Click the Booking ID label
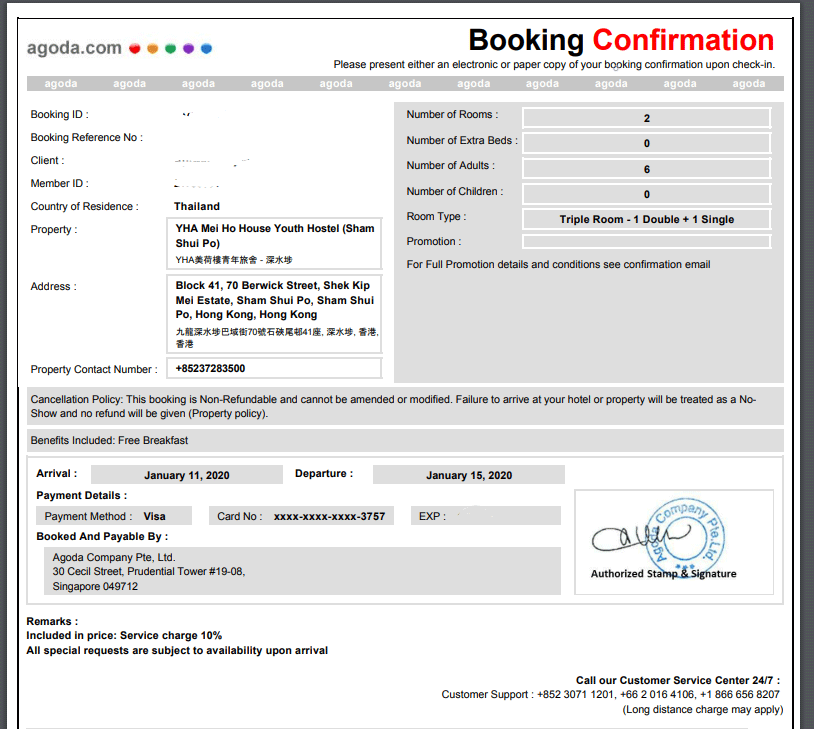The height and width of the screenshot is (729, 814). tap(60, 114)
